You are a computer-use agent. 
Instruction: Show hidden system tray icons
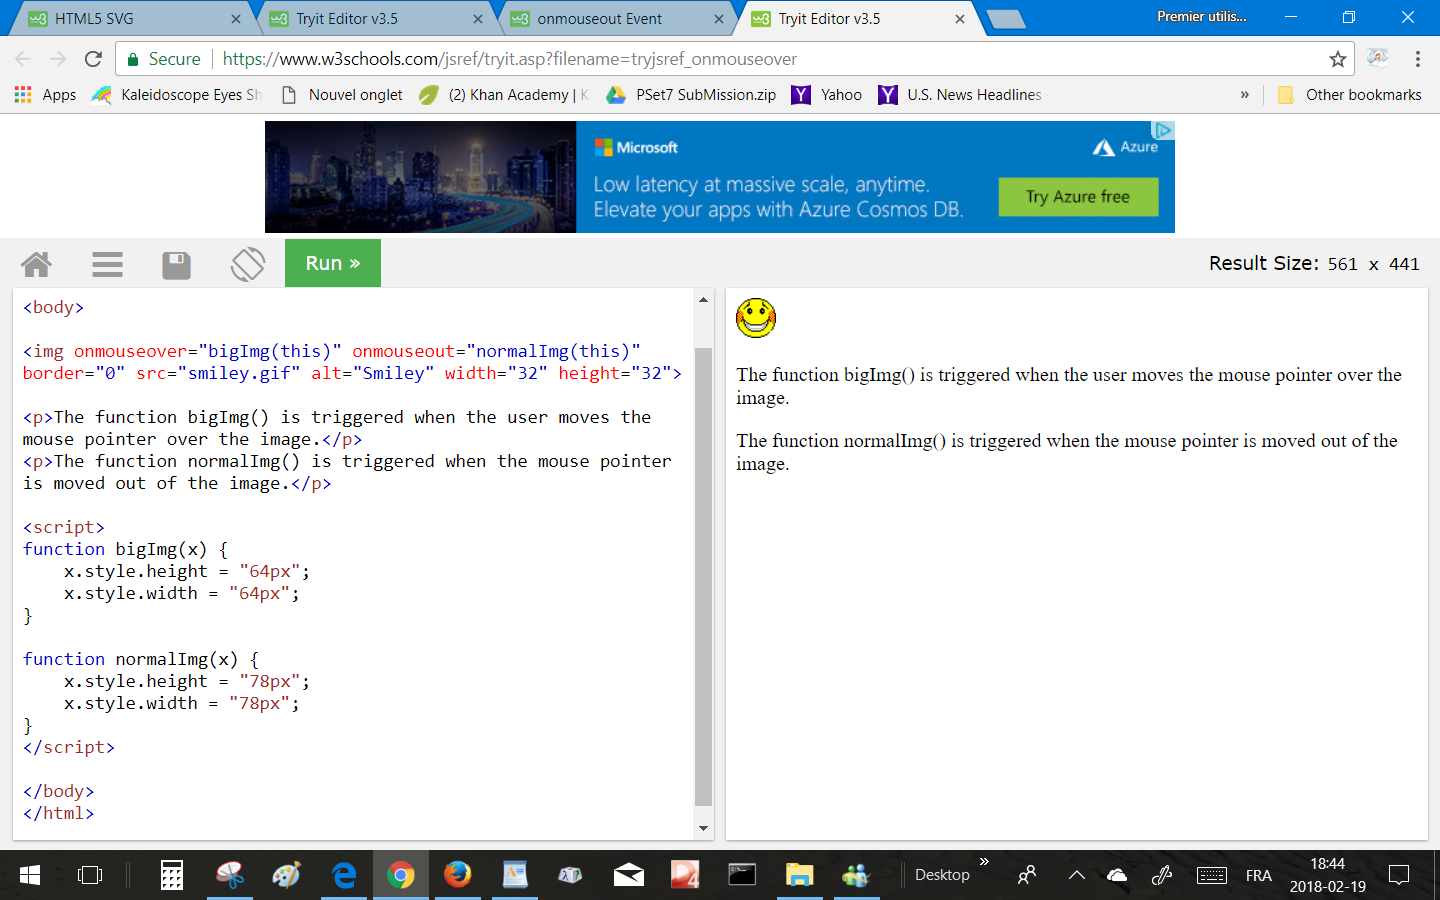pos(1076,875)
